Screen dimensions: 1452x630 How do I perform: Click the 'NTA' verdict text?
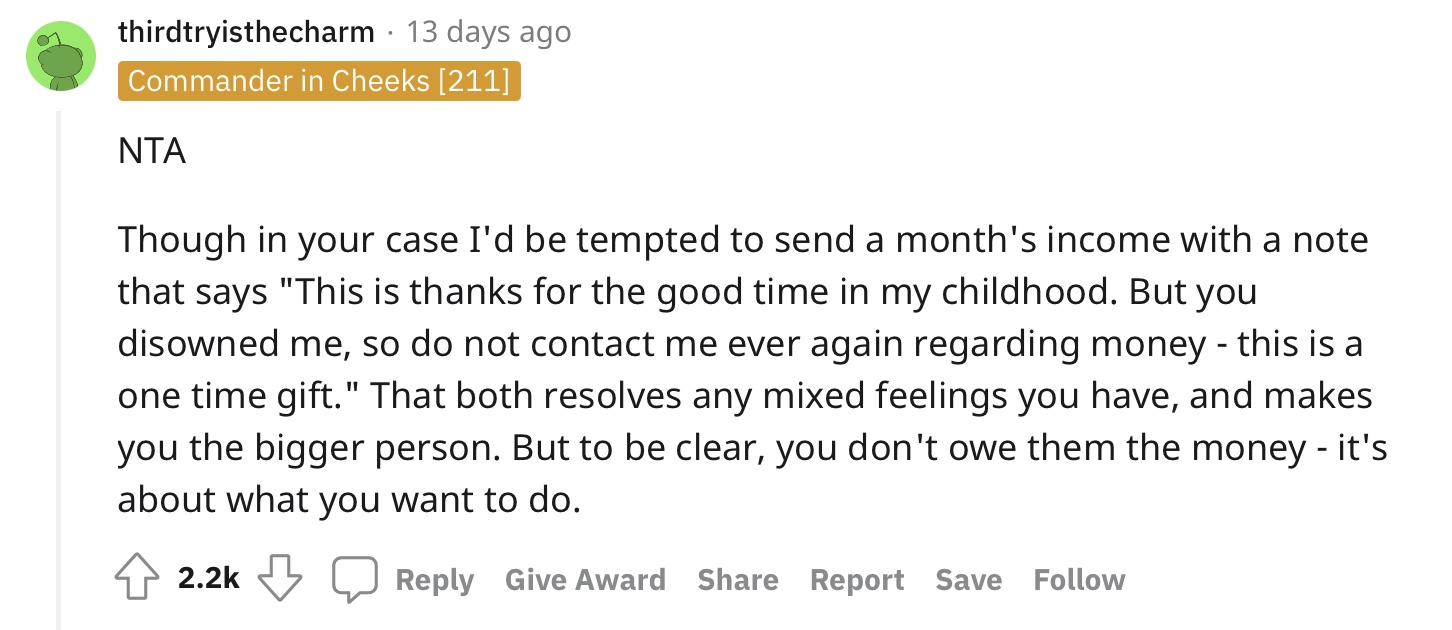152,153
